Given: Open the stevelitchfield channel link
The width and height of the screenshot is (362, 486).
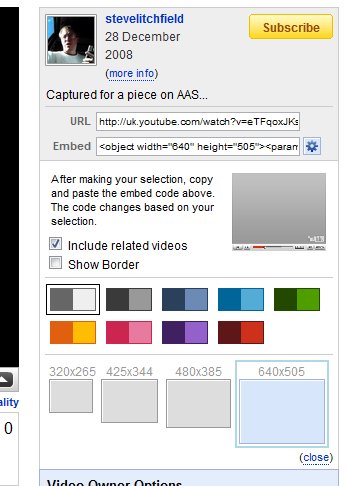Looking at the screenshot, I should tap(144, 19).
